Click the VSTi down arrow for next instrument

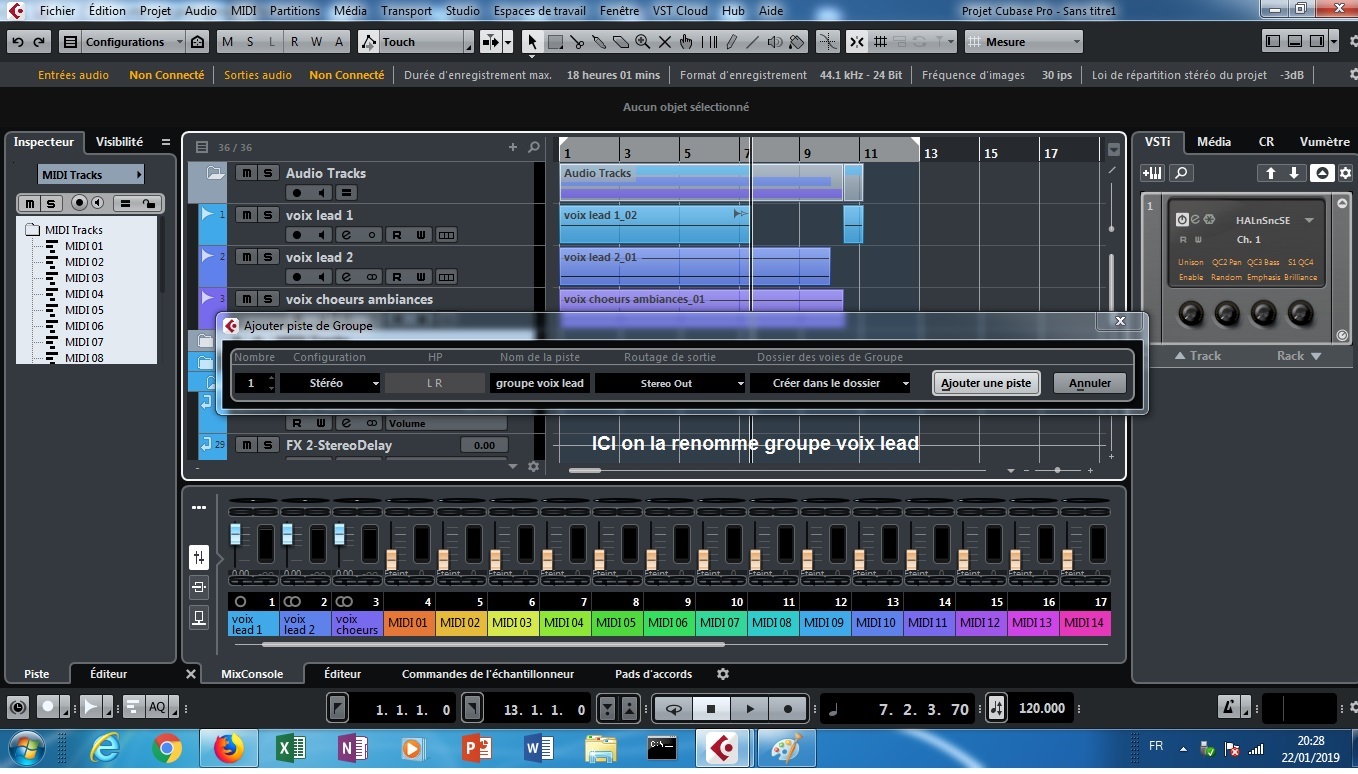[1294, 173]
